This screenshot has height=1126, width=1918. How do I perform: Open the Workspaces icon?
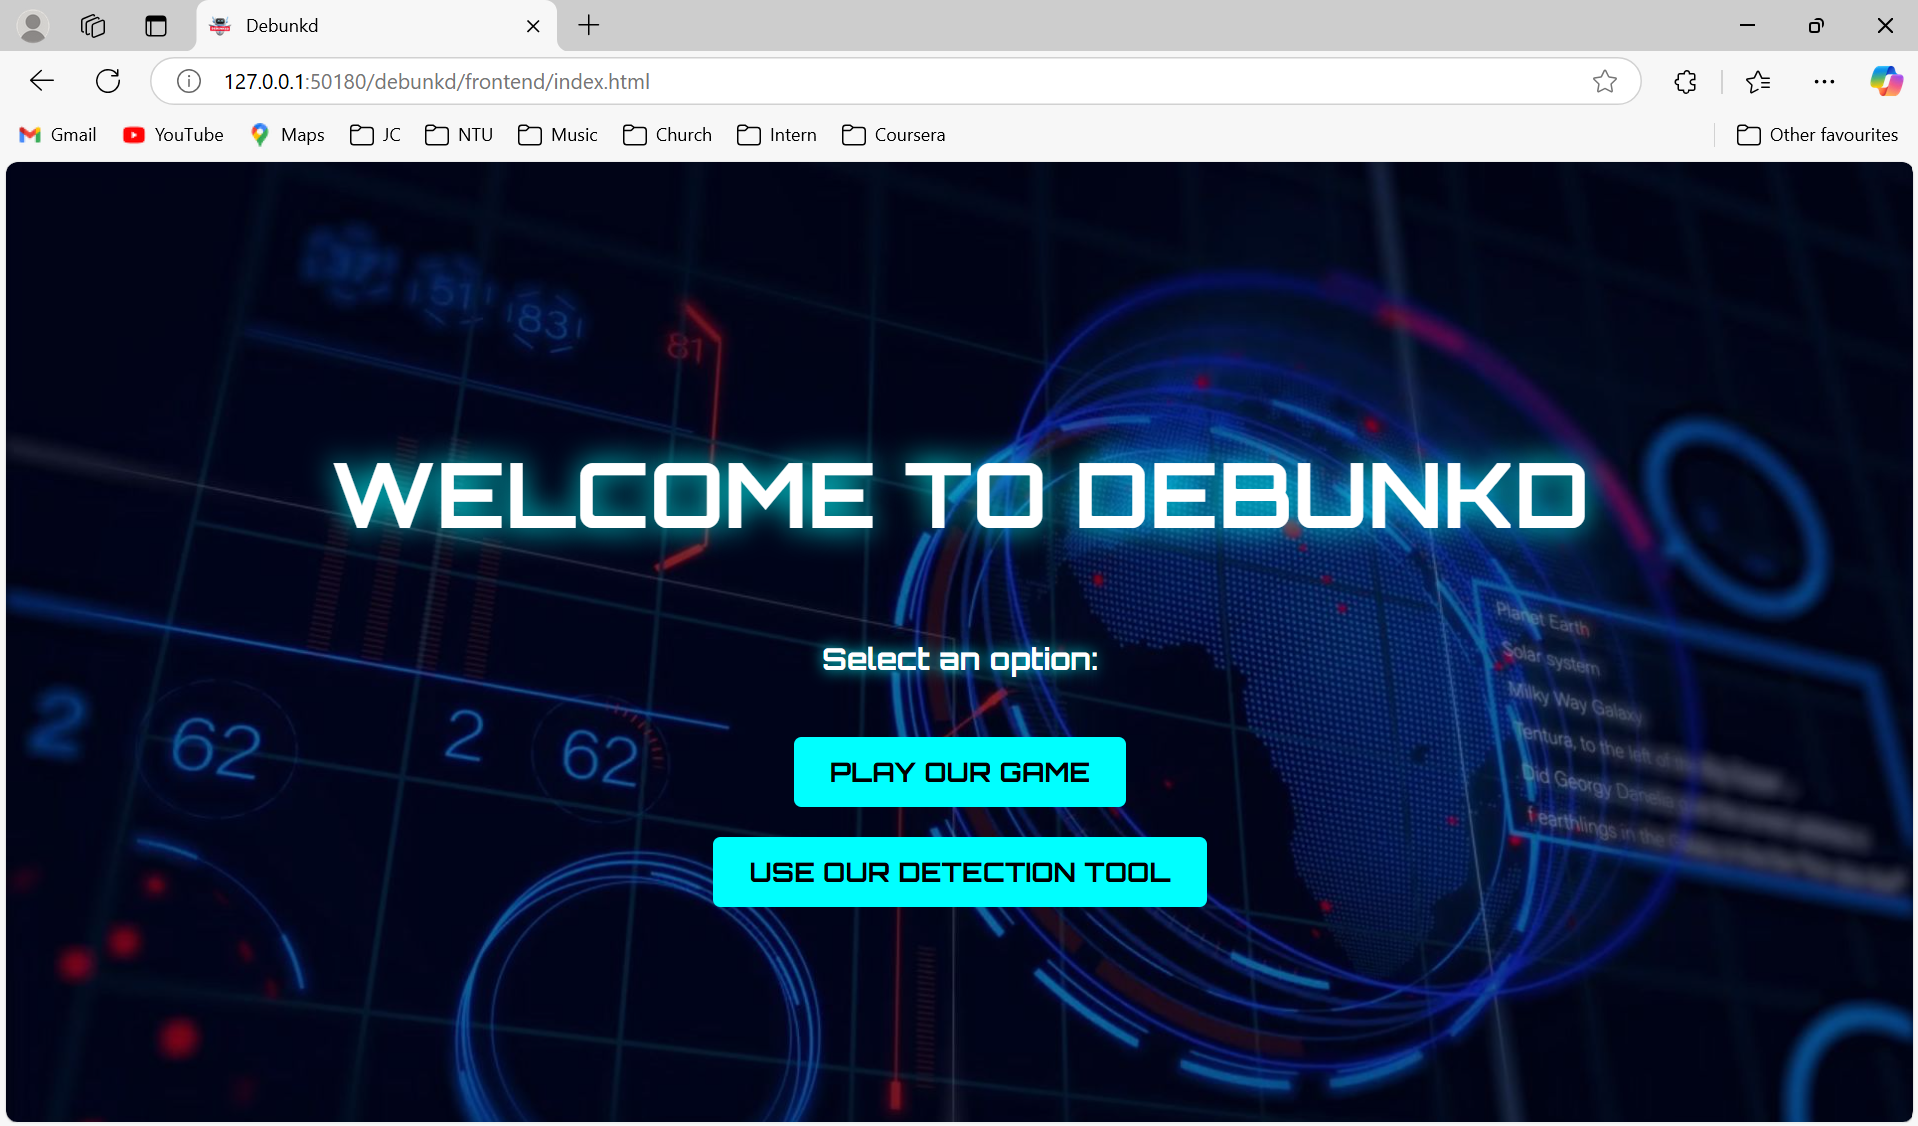pyautogui.click(x=93, y=26)
